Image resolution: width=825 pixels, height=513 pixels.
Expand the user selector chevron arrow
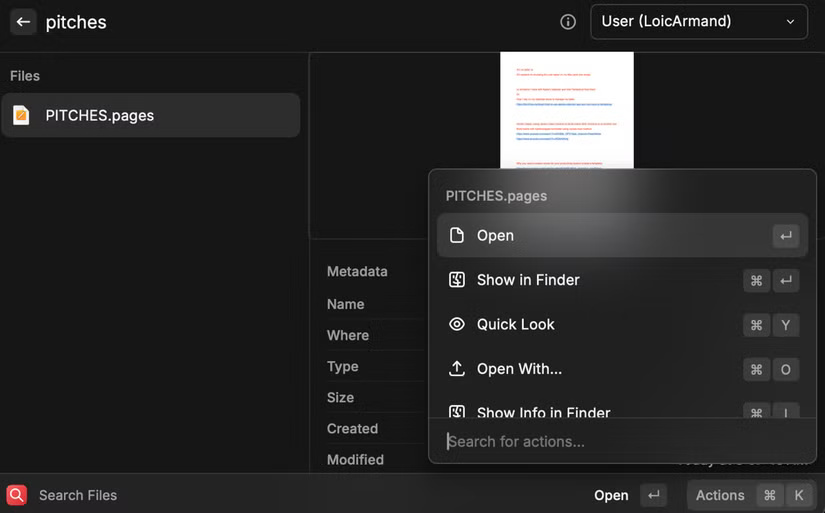coord(791,22)
